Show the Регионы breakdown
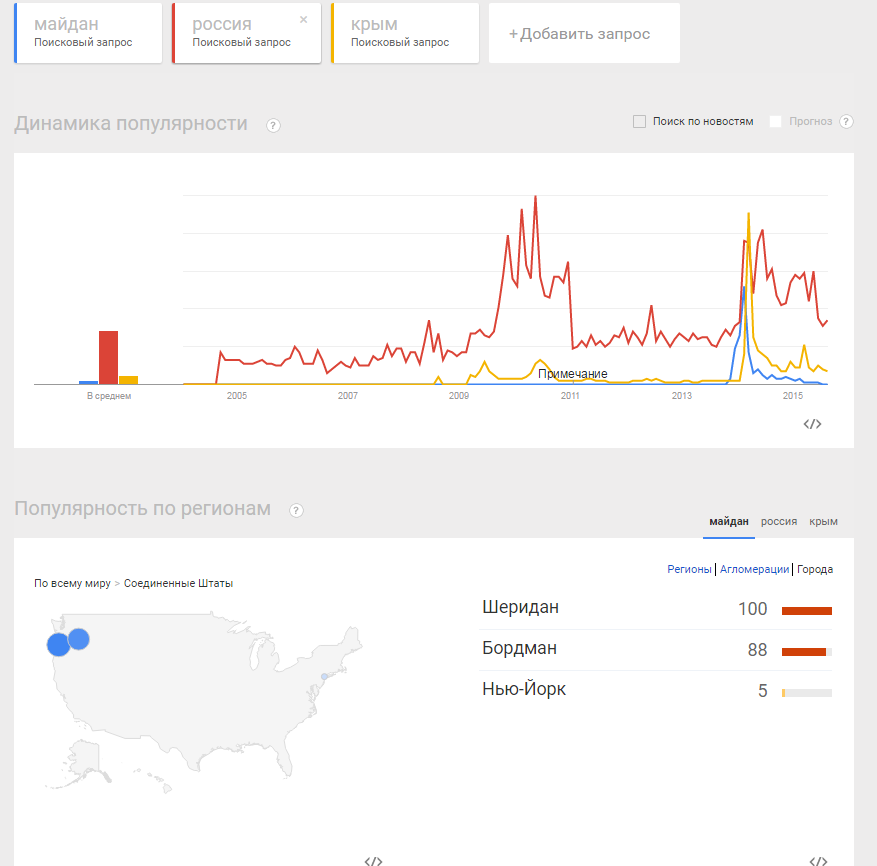 pyautogui.click(x=689, y=569)
